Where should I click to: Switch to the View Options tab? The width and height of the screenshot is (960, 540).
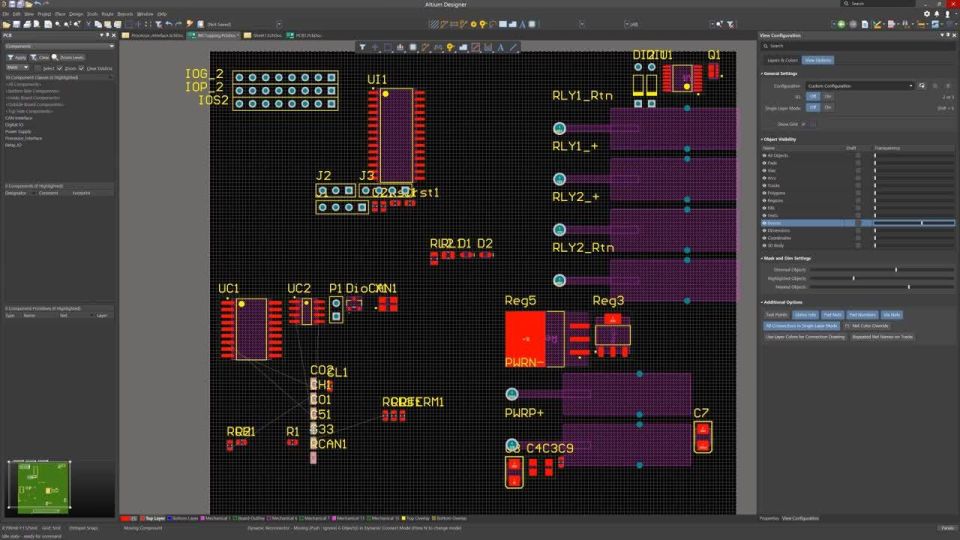click(x=817, y=60)
